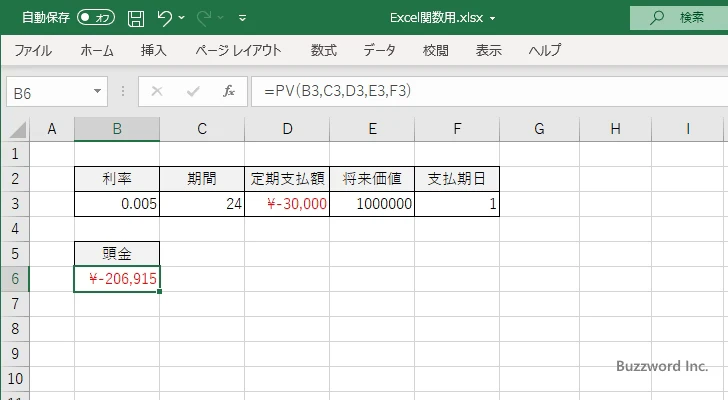Click the 利率 header cell
728x400 pixels.
[117, 179]
